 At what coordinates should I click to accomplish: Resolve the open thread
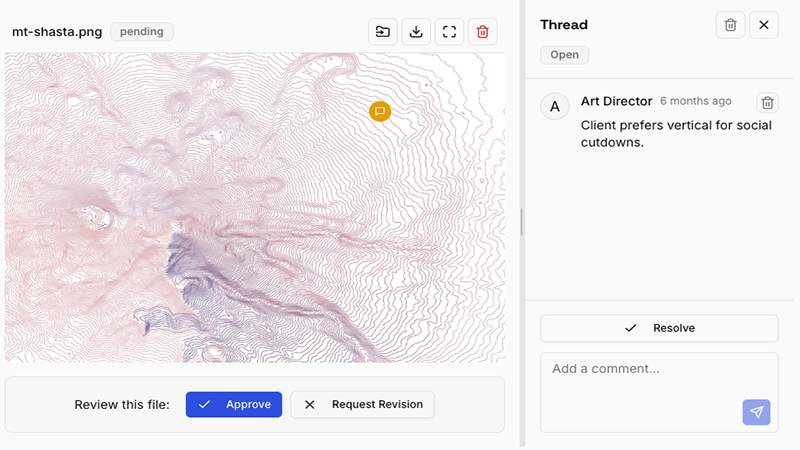tap(659, 328)
